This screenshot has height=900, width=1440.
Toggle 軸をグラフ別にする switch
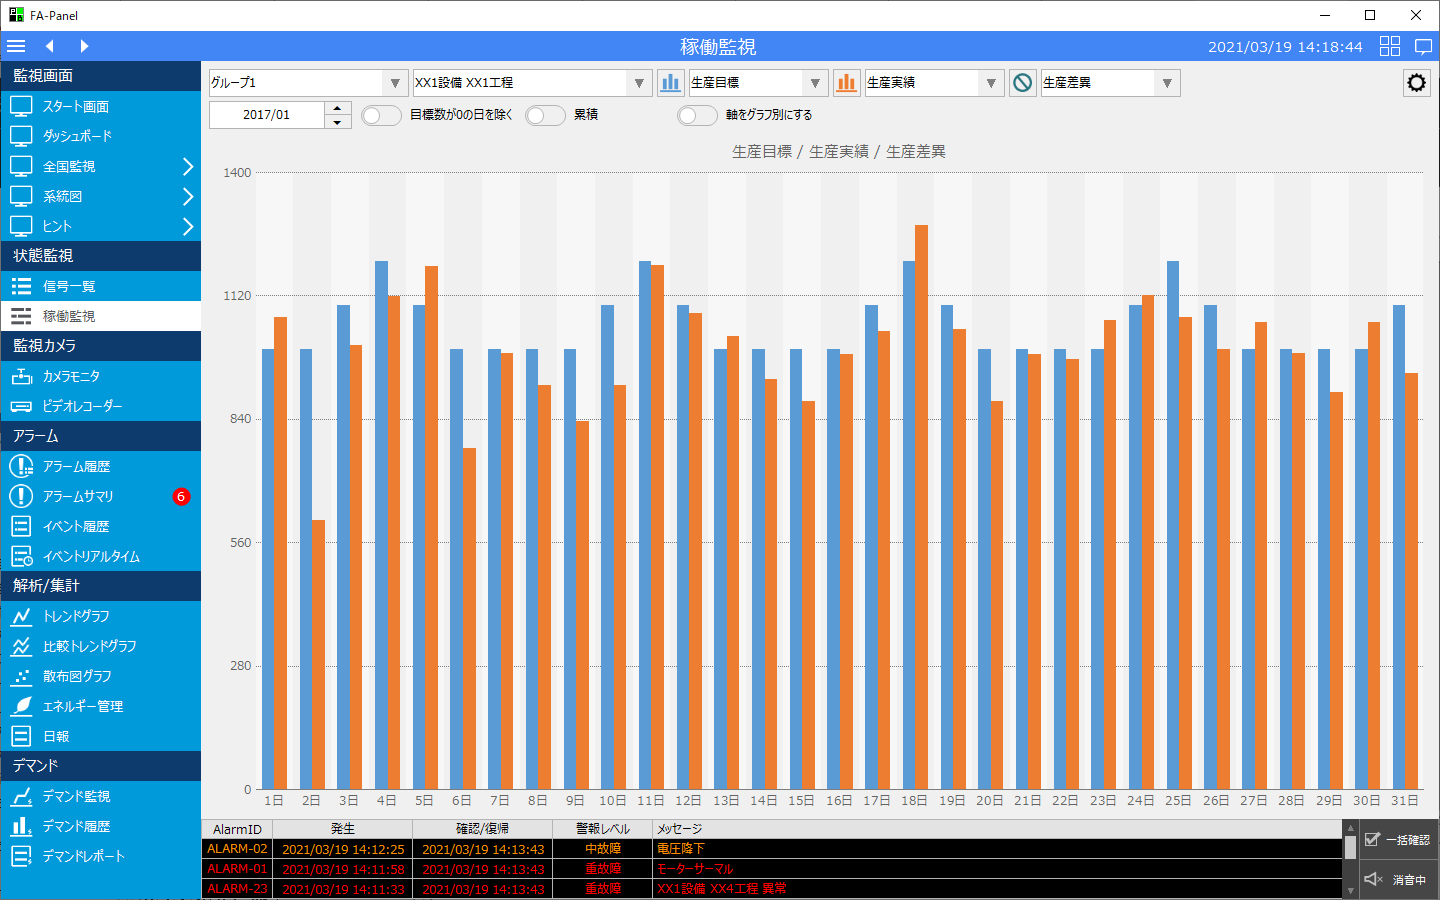(x=697, y=115)
